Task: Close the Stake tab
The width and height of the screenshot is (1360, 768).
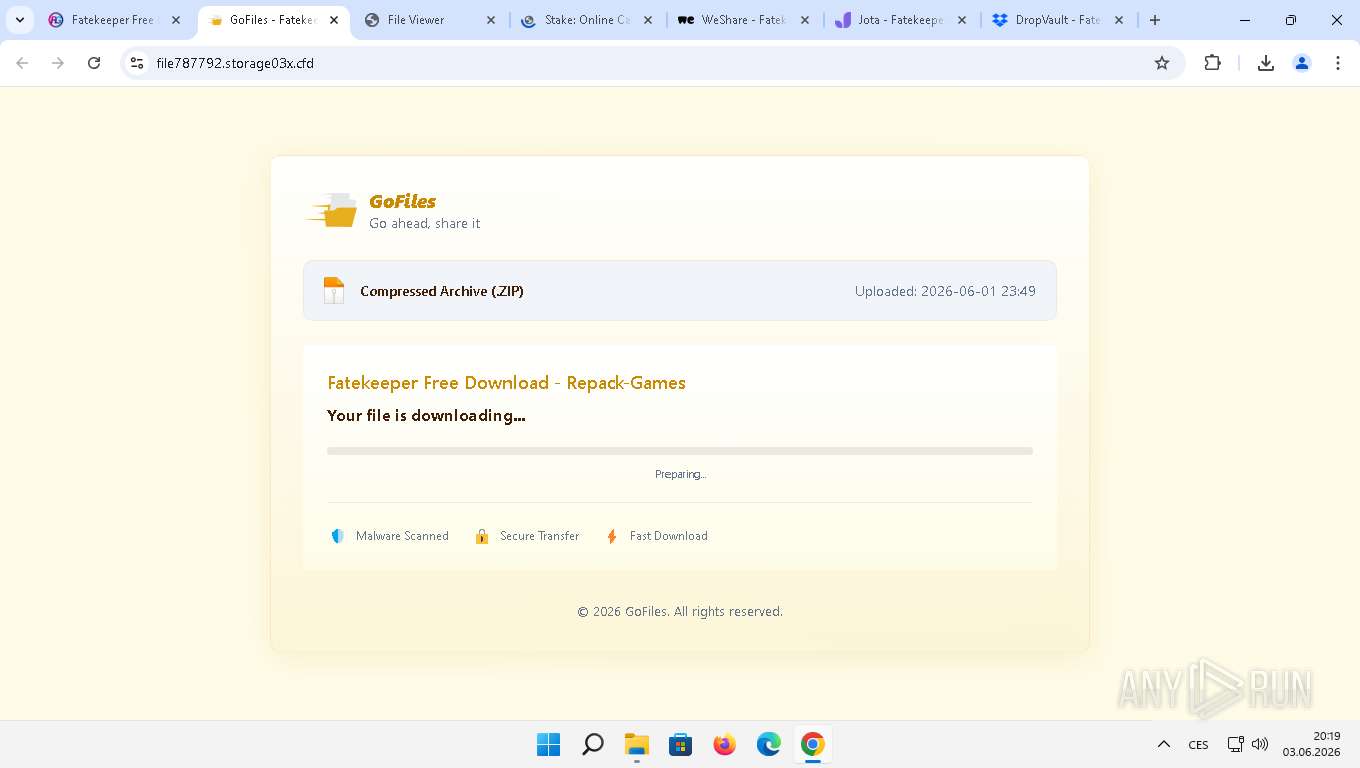Action: coord(648,20)
